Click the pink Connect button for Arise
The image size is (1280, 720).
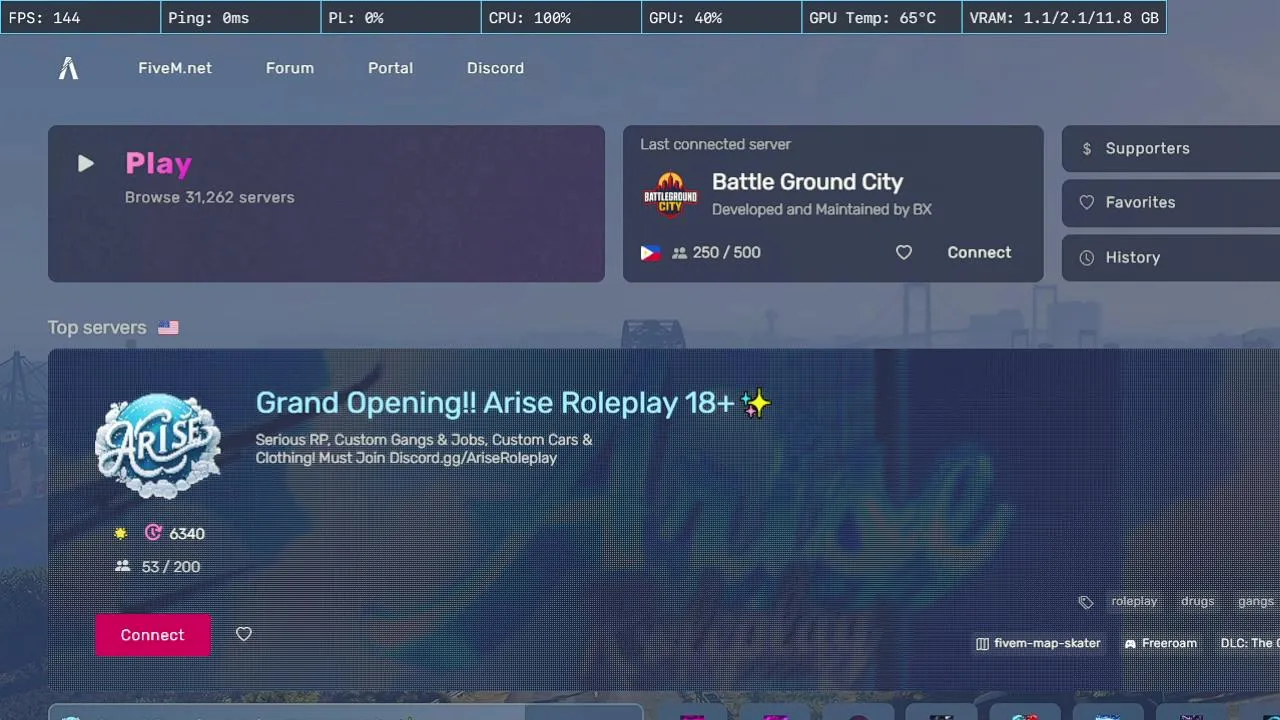[153, 635]
